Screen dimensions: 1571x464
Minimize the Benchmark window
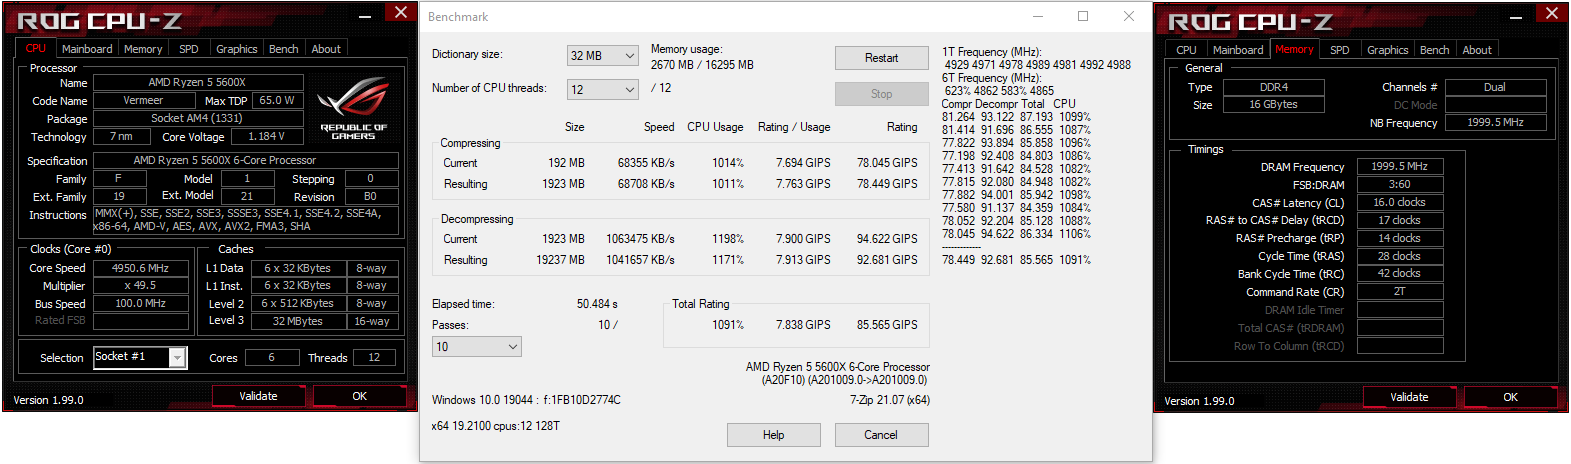tap(1038, 16)
